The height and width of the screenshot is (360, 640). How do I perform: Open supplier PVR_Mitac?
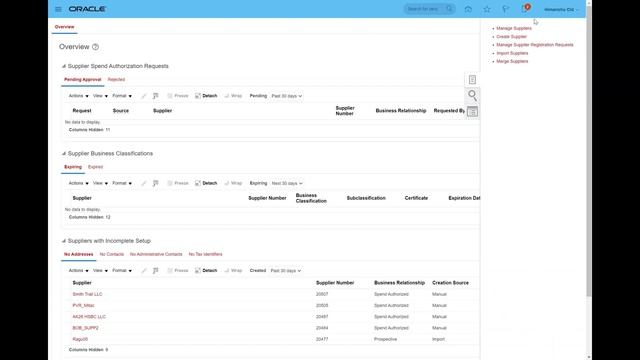pyautogui.click(x=83, y=305)
